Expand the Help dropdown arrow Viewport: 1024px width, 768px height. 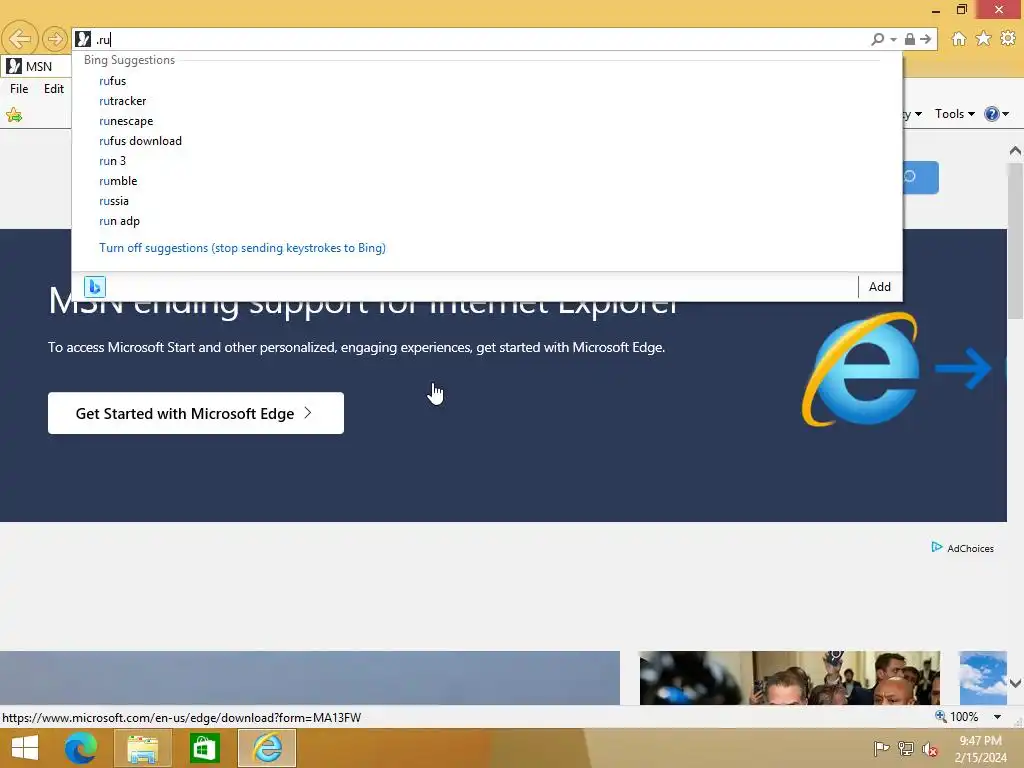point(1006,114)
